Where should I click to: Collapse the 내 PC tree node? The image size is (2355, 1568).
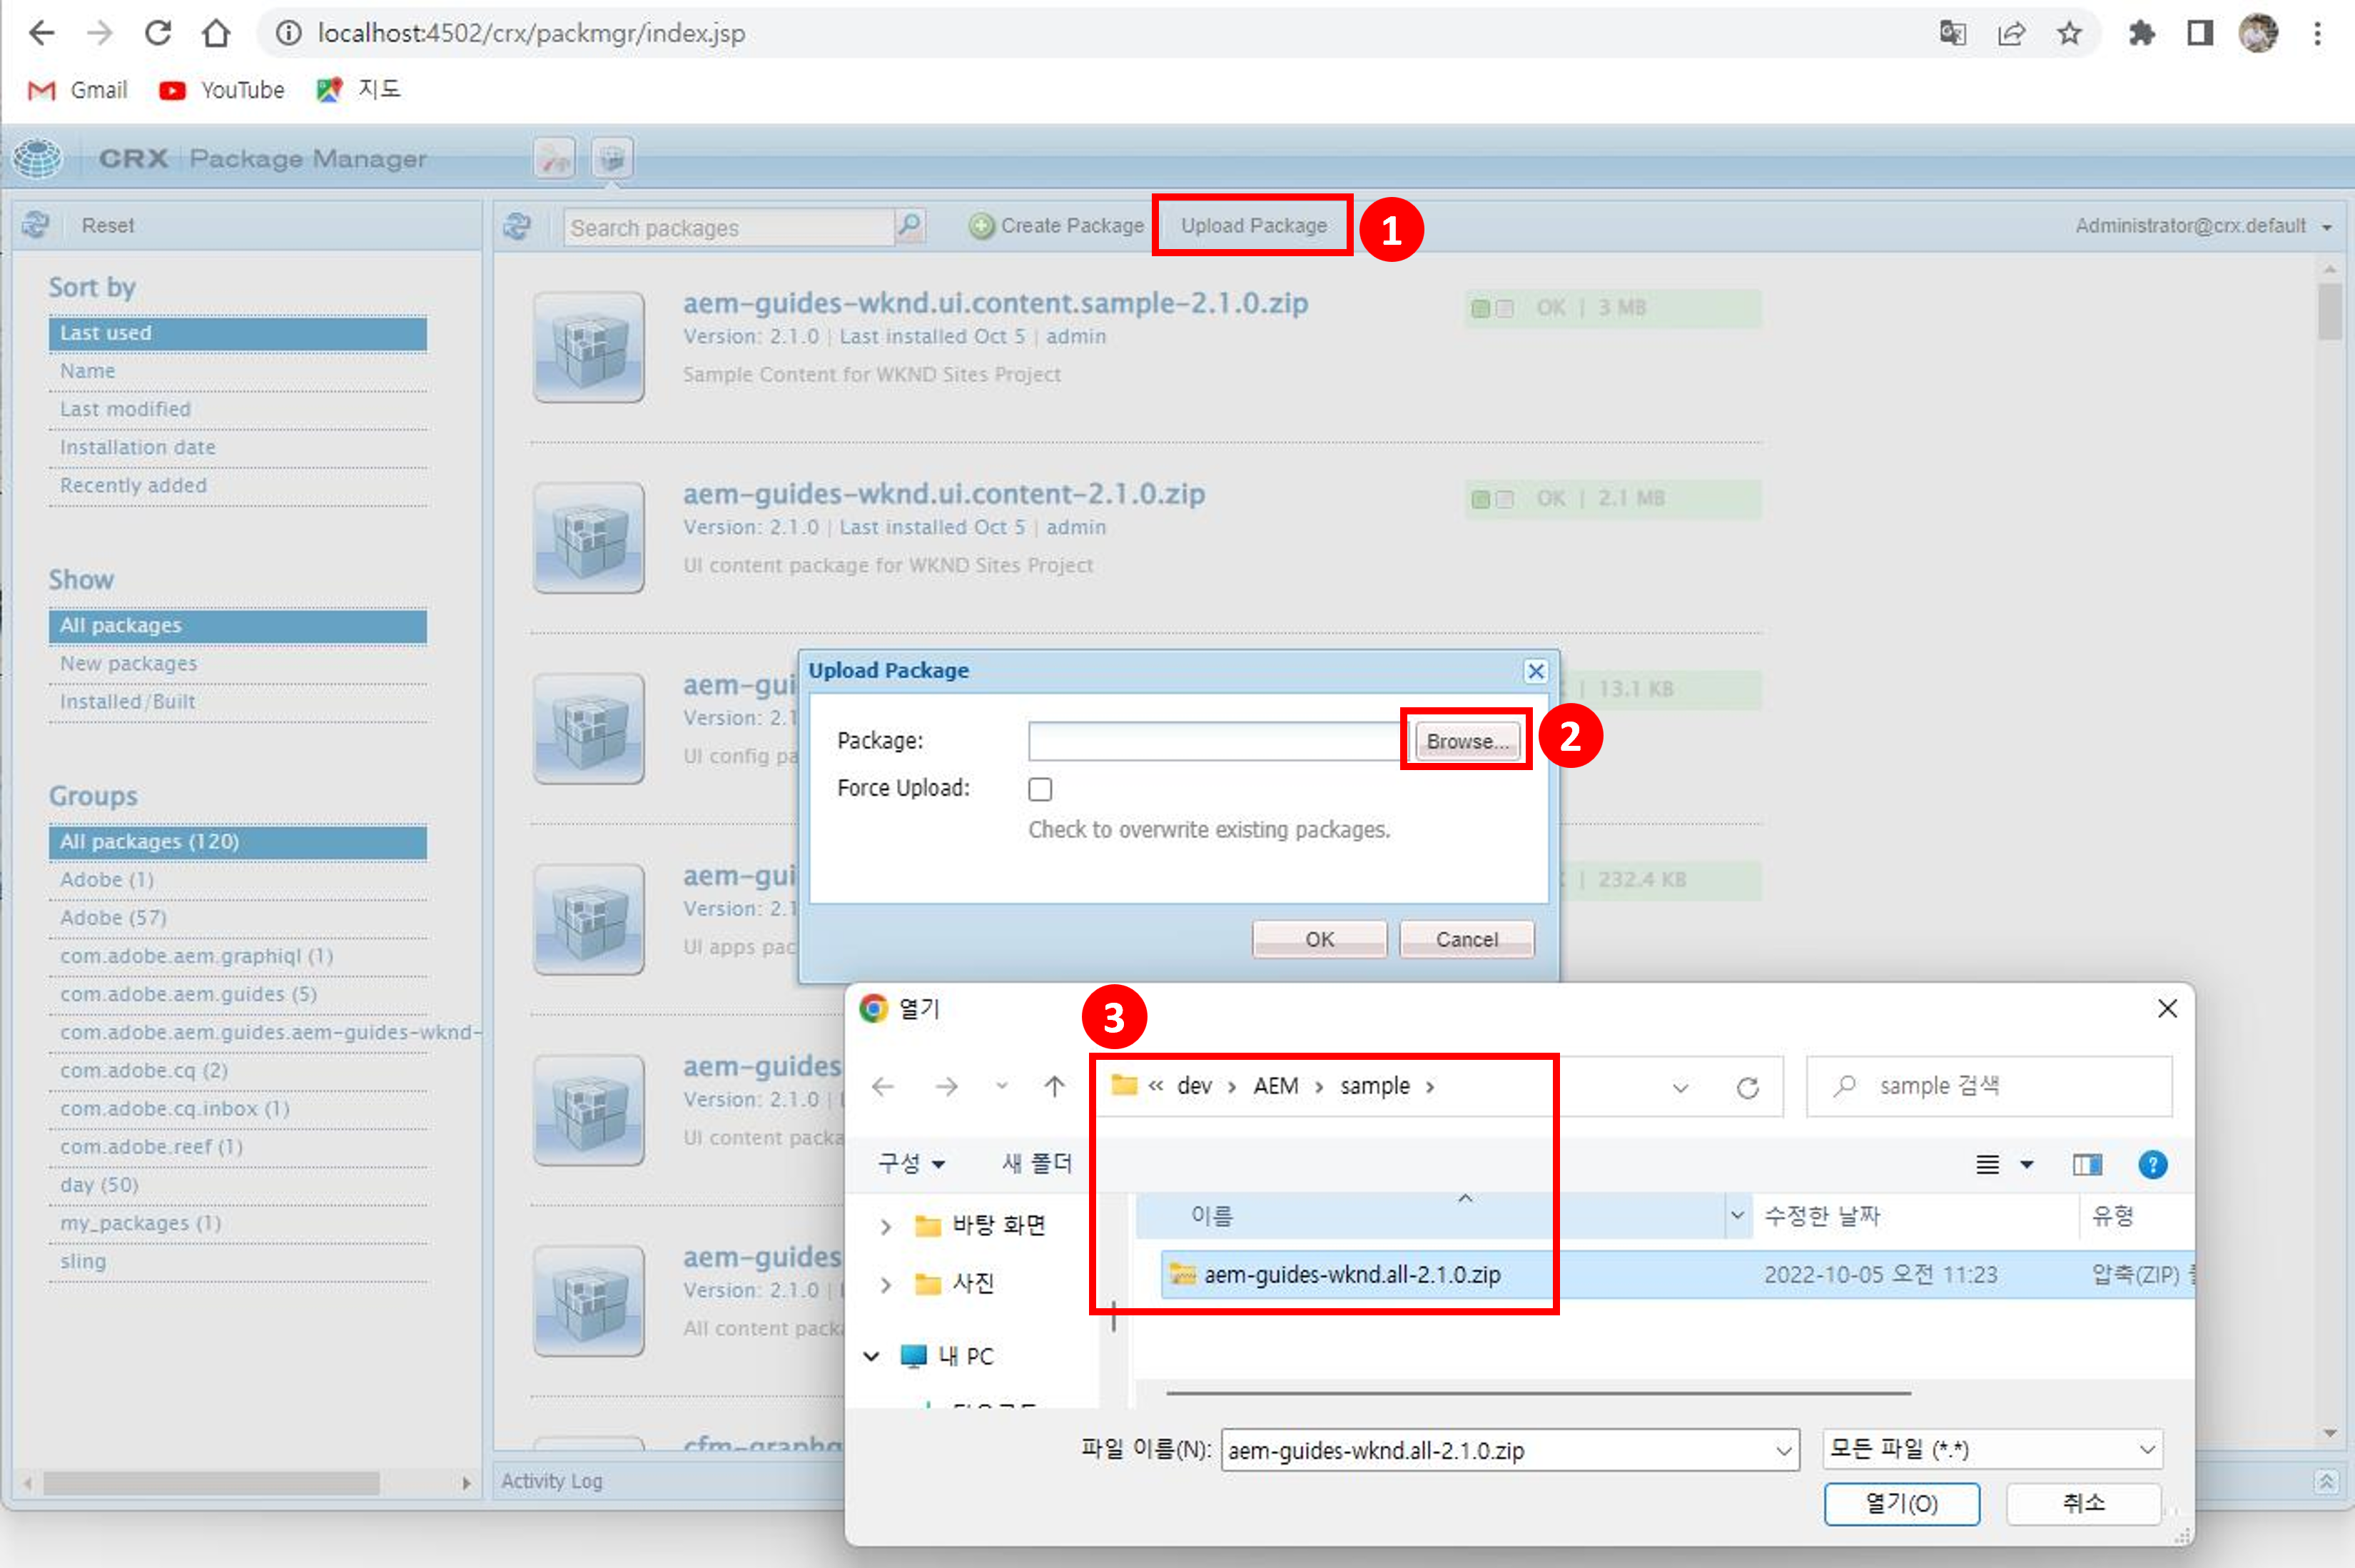(x=871, y=1356)
